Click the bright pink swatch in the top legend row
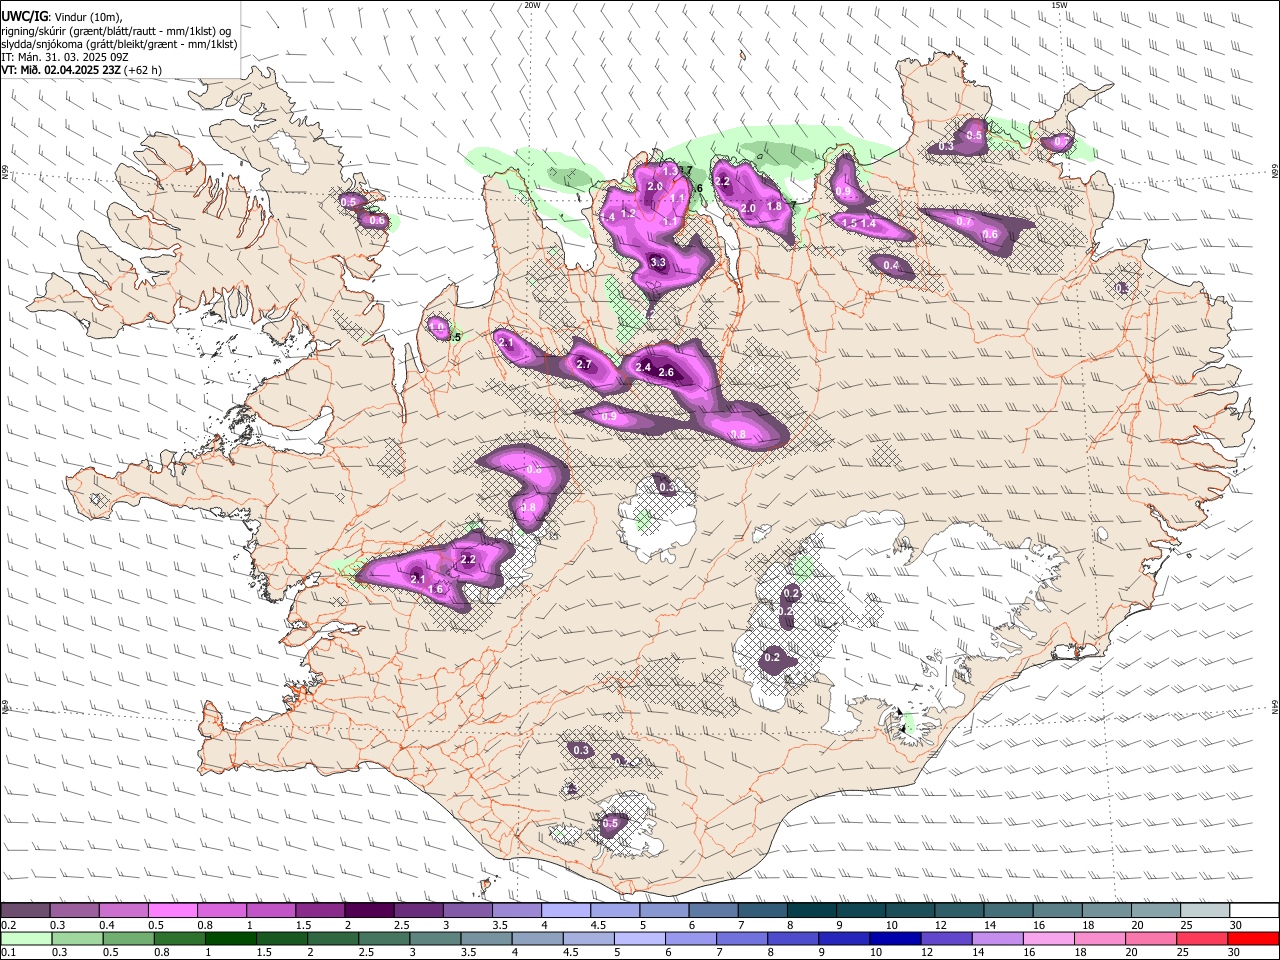 pos(174,911)
